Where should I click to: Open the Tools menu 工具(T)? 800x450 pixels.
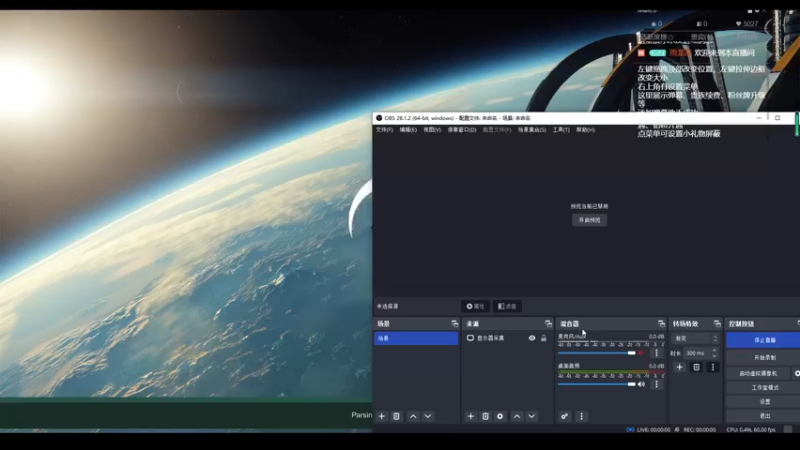[x=561, y=130]
